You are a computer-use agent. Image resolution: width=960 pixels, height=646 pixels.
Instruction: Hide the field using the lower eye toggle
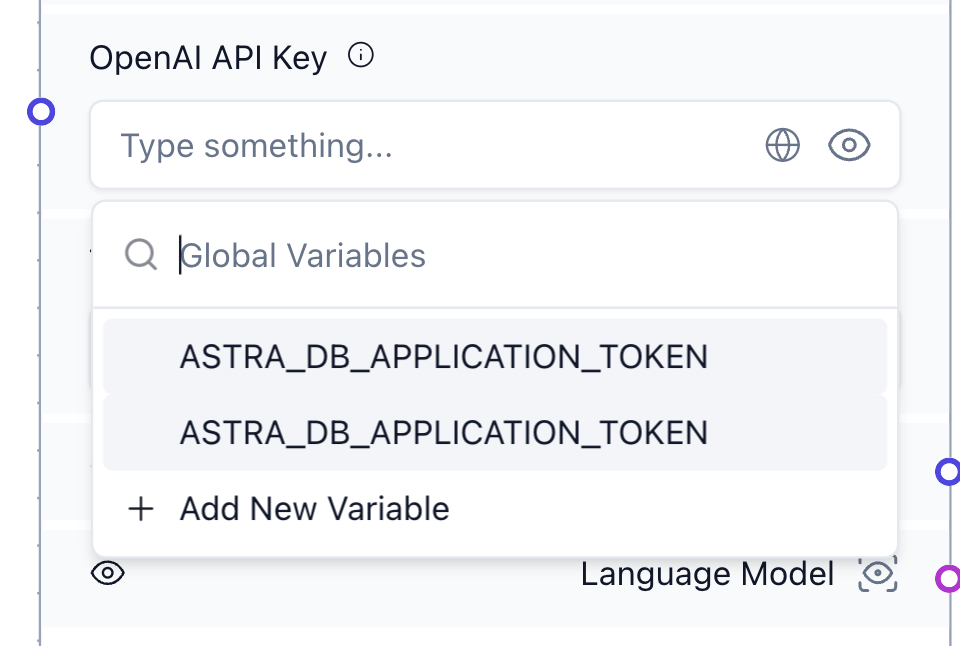coord(110,574)
